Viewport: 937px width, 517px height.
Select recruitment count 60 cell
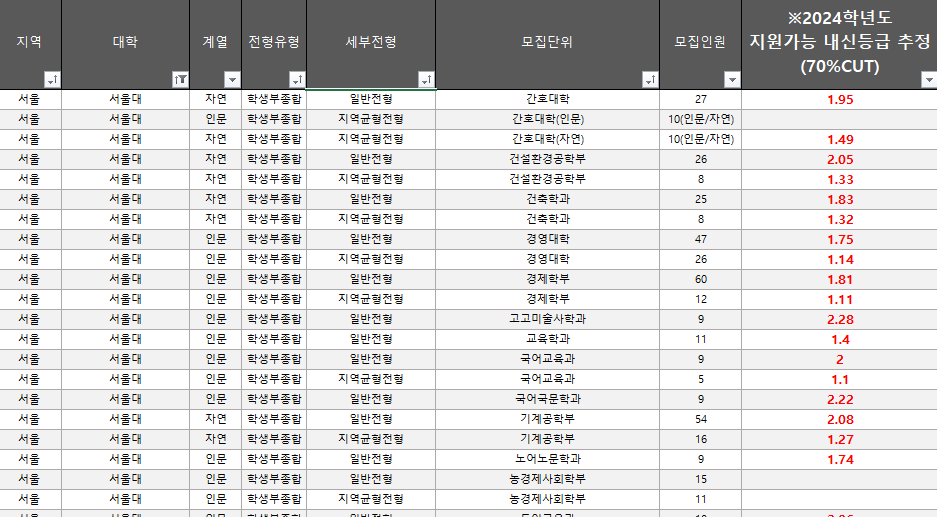pyautogui.click(x=700, y=279)
